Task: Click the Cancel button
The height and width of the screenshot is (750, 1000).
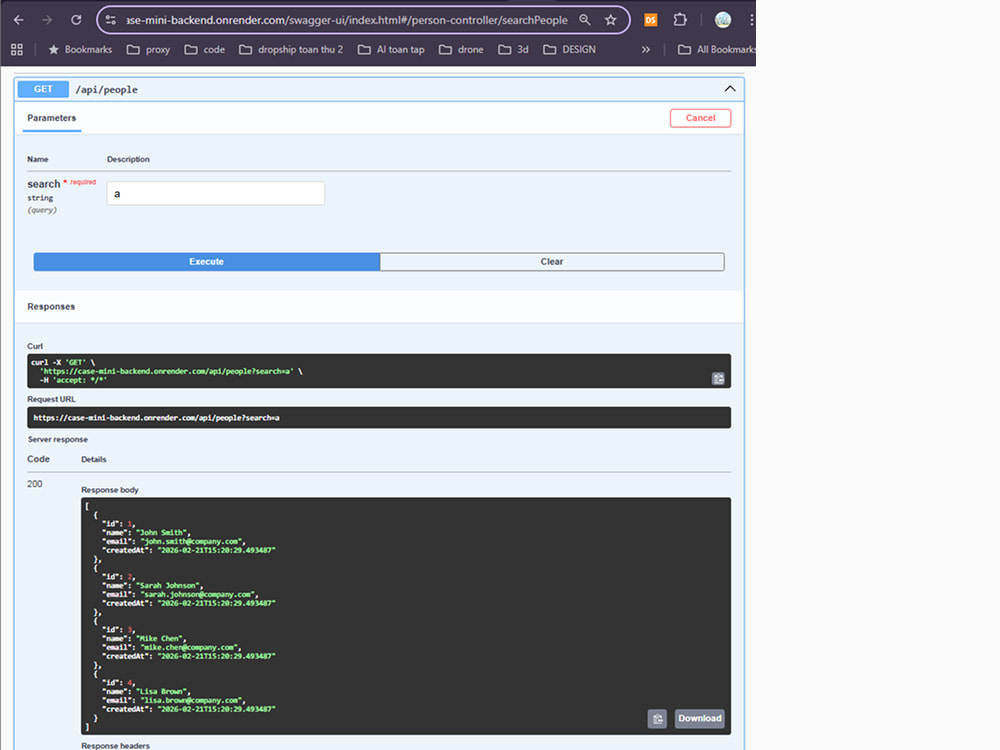Action: click(700, 118)
